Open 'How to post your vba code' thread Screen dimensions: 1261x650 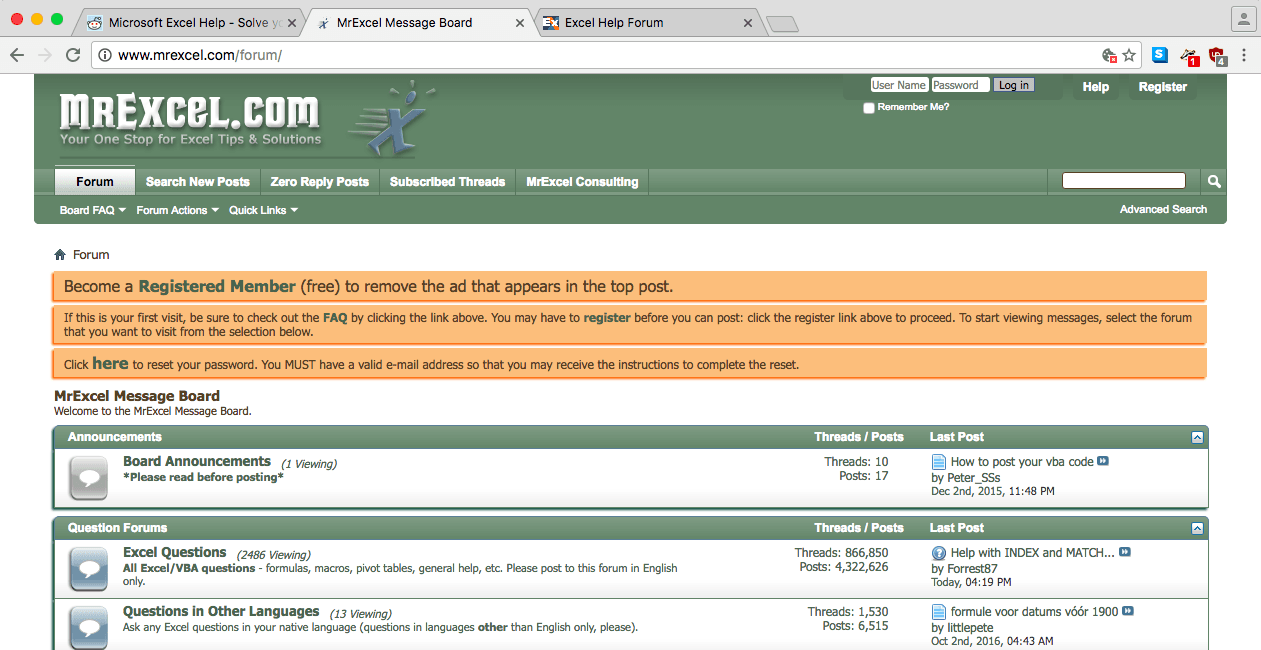(x=1022, y=462)
